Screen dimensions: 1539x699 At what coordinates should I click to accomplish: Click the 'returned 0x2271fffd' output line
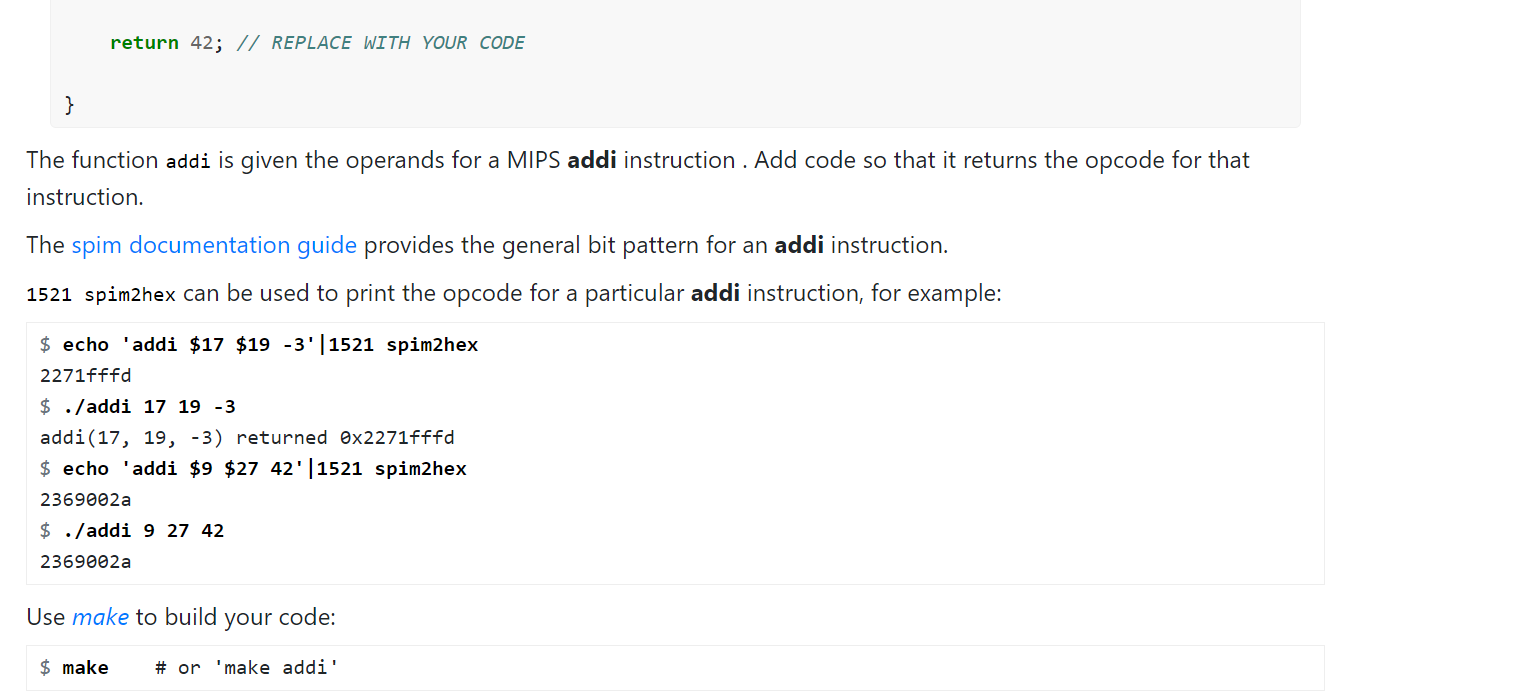coord(247,438)
